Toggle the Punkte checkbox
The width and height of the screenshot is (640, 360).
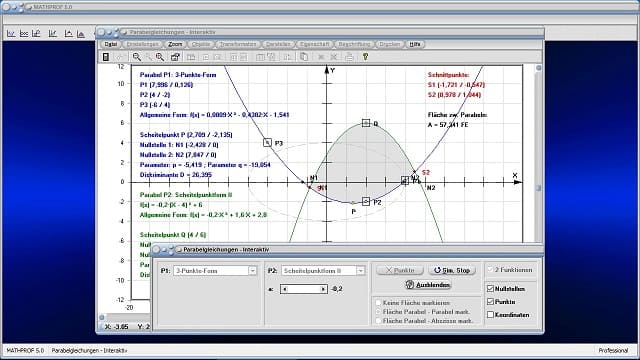(491, 302)
